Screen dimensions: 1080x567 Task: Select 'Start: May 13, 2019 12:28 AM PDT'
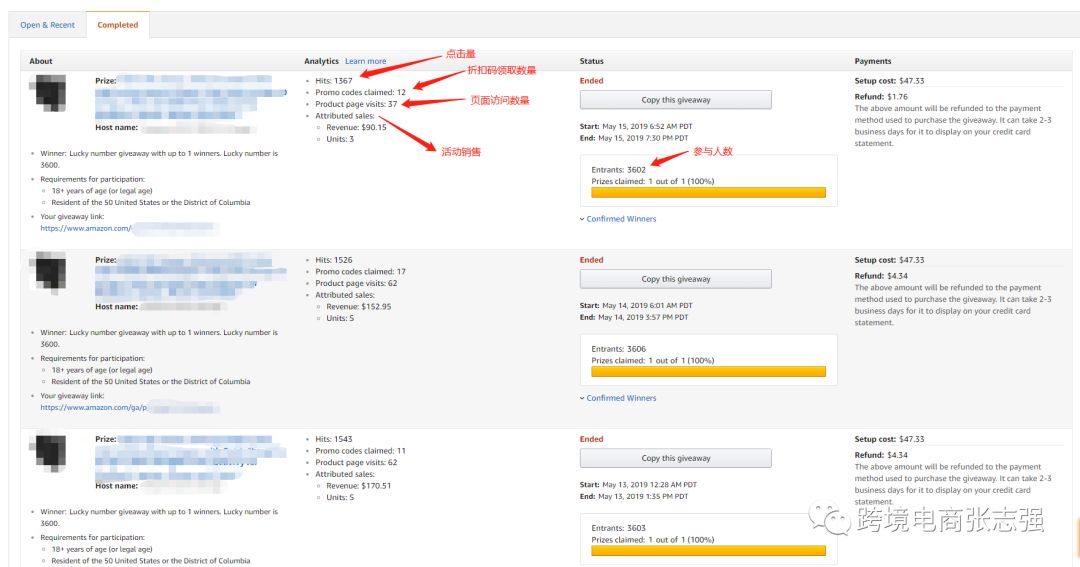click(638, 484)
